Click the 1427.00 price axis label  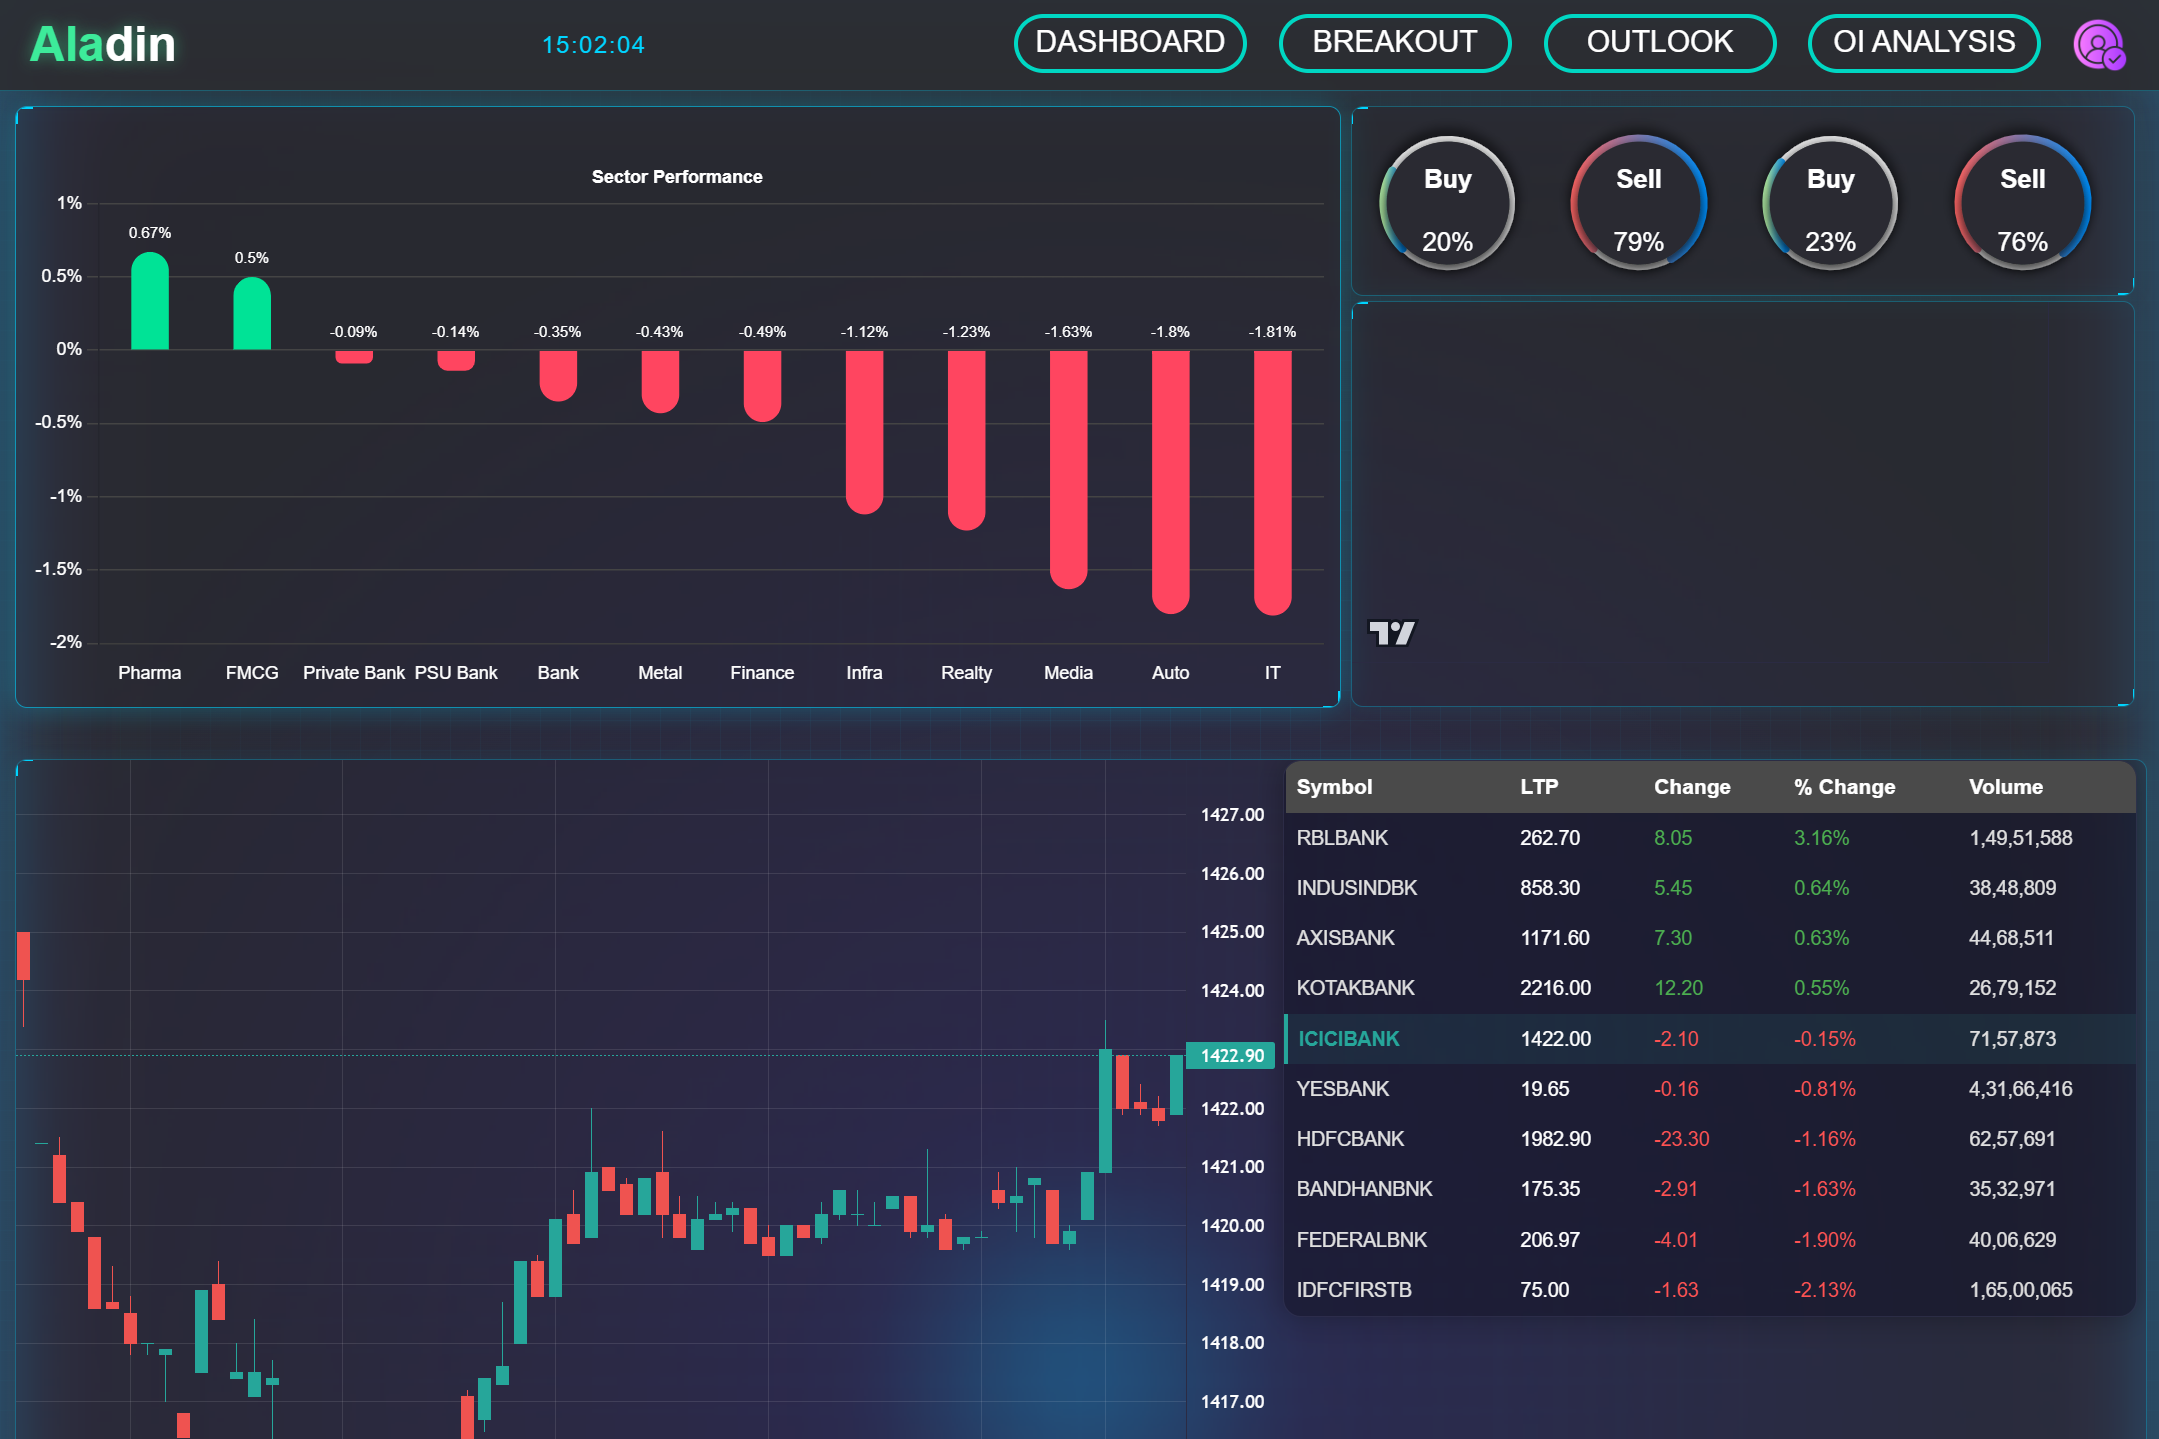pos(1232,815)
